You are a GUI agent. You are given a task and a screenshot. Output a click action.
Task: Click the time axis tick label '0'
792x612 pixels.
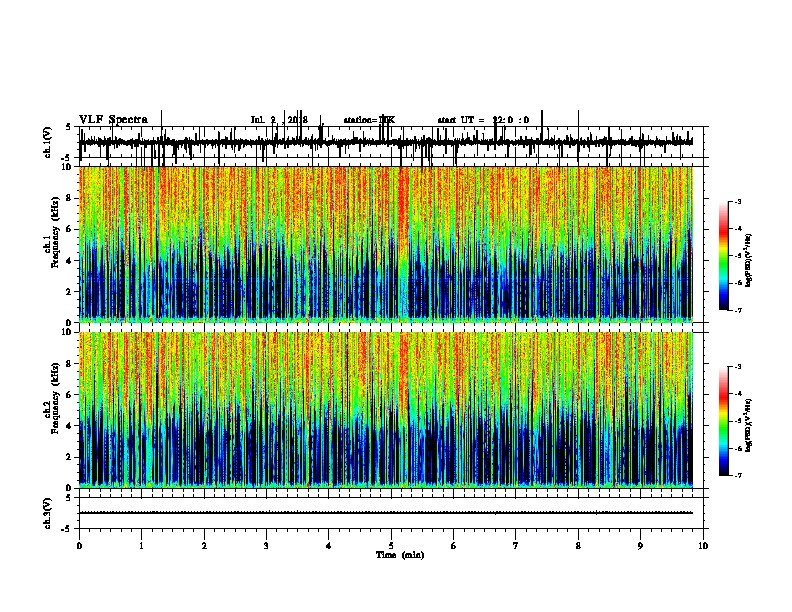(79, 546)
